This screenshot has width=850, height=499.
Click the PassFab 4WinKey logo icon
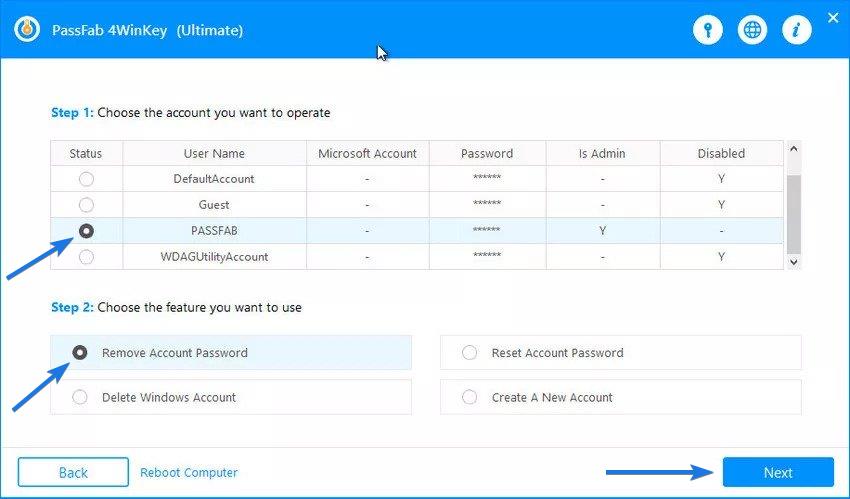pyautogui.click(x=27, y=29)
